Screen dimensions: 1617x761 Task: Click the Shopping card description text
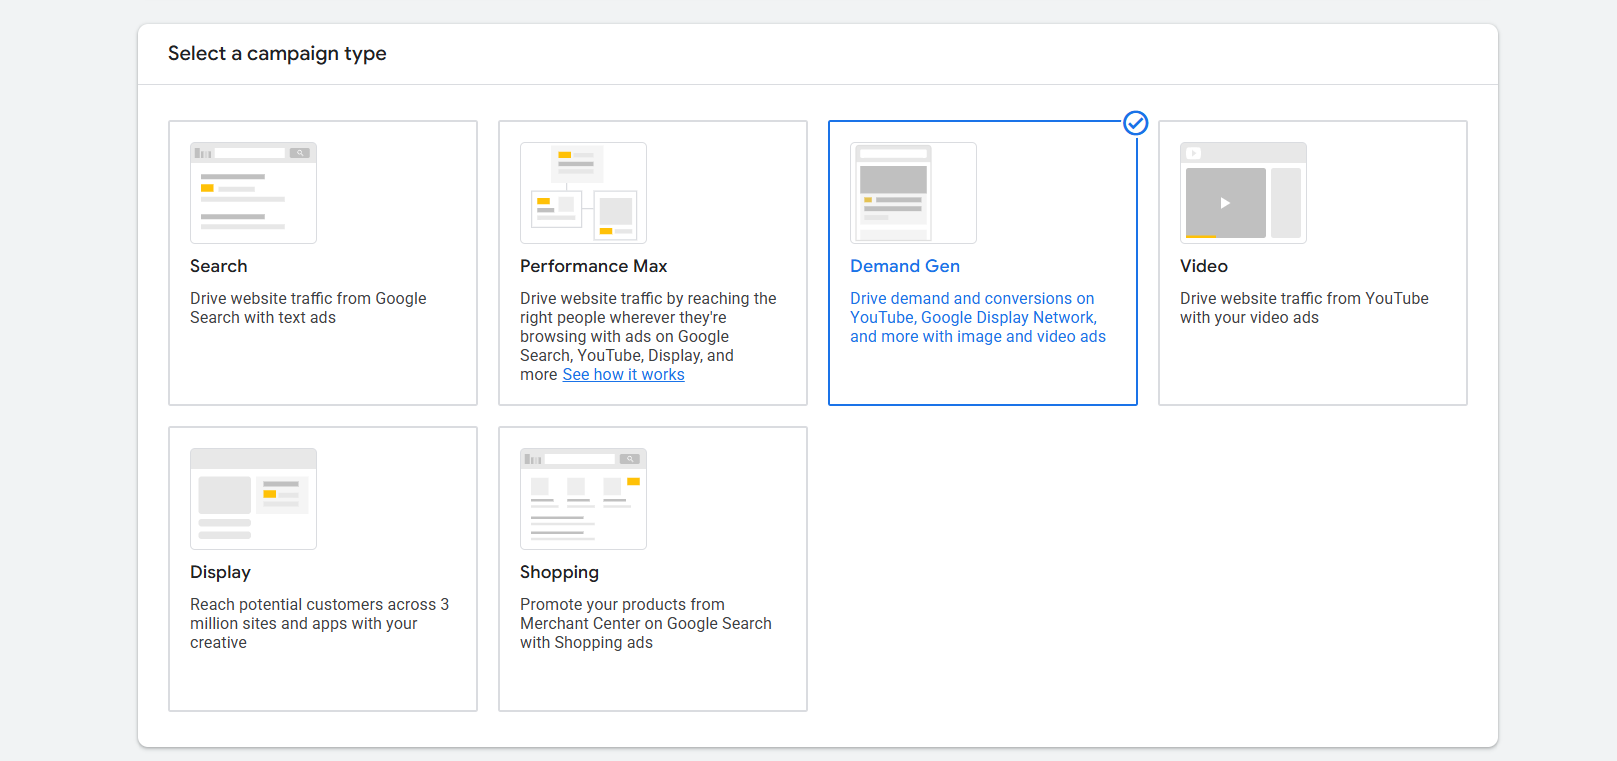pos(645,623)
